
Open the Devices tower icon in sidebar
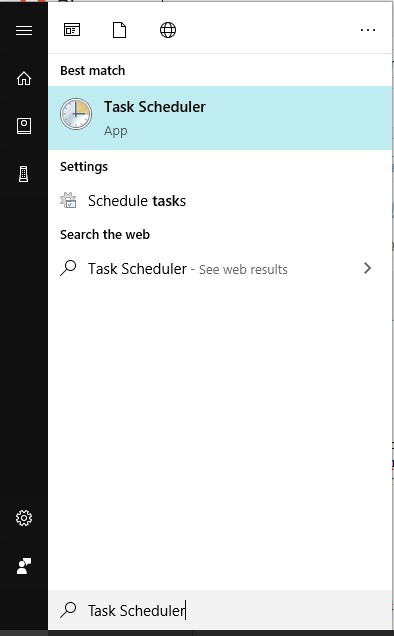point(24,174)
